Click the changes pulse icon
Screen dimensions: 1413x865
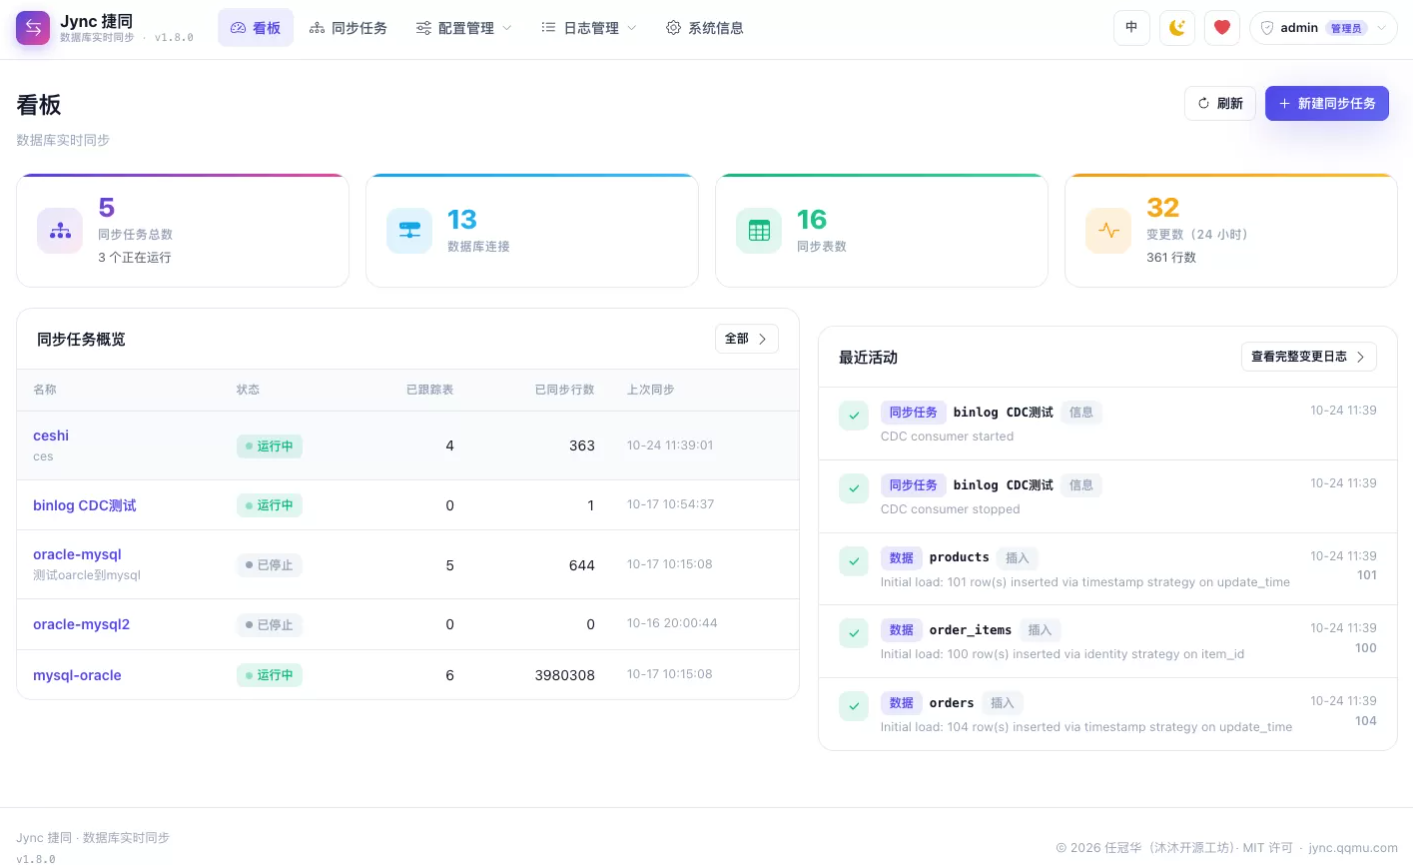(x=1108, y=231)
